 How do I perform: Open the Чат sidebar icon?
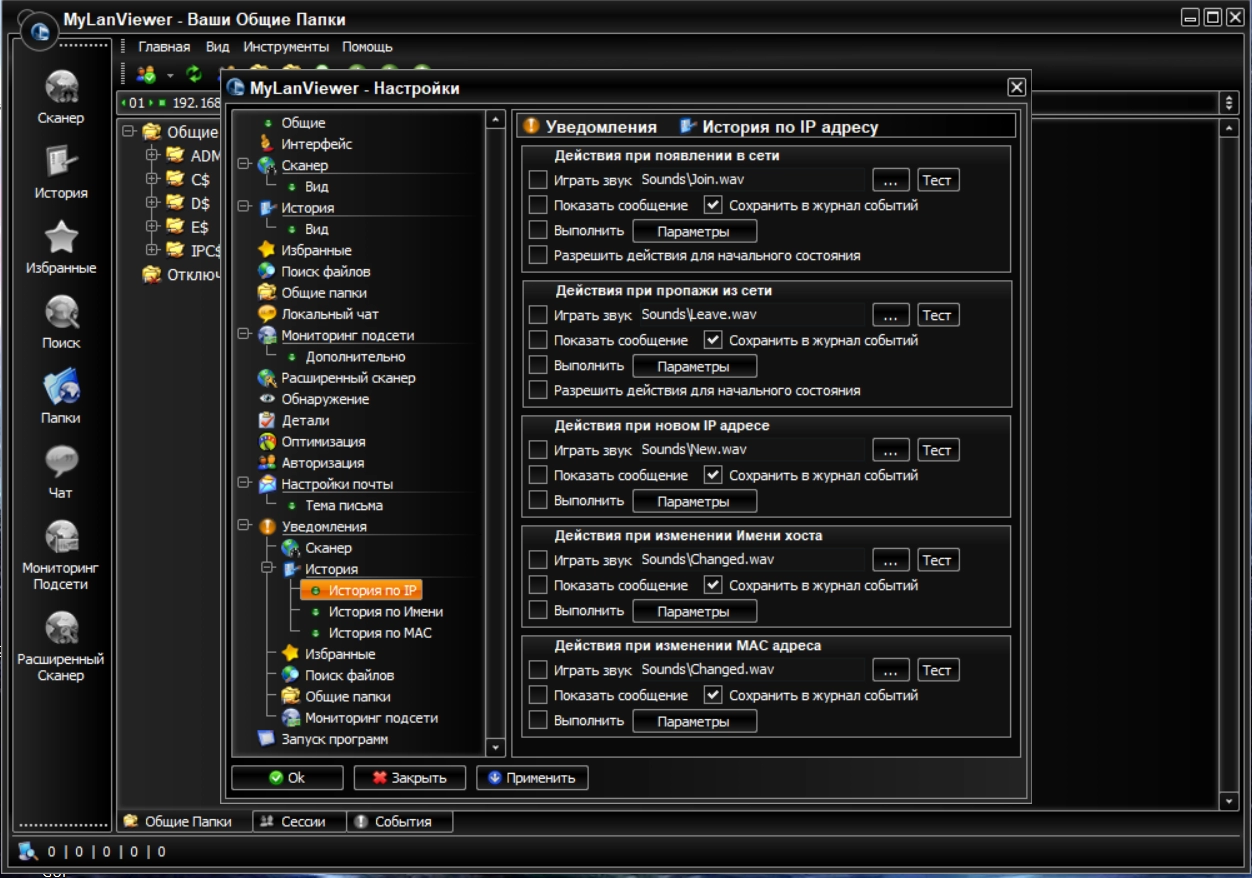[x=61, y=471]
